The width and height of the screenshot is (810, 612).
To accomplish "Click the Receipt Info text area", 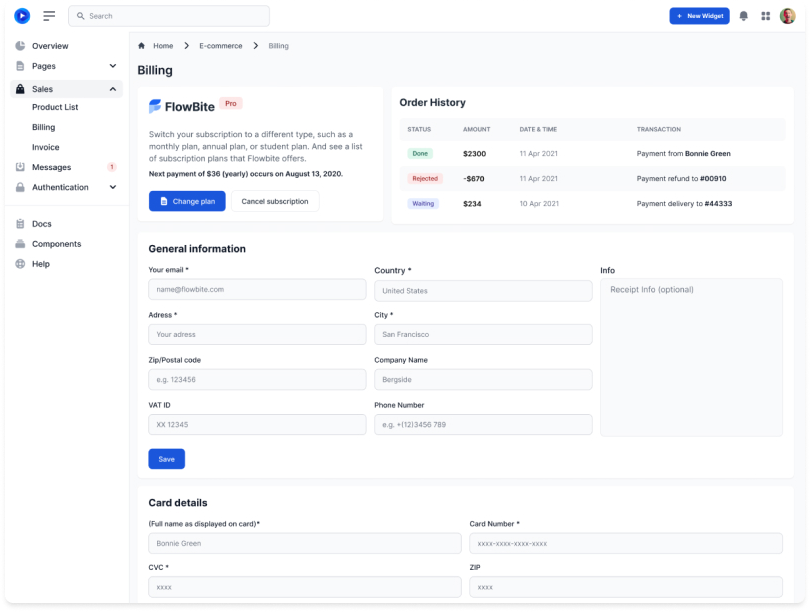I will tap(691, 357).
